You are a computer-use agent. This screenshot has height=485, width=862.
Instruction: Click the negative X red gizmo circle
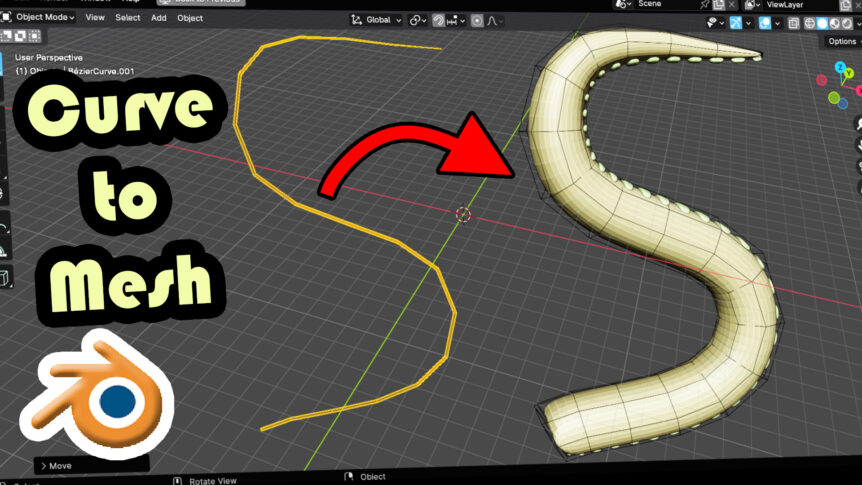[x=822, y=80]
